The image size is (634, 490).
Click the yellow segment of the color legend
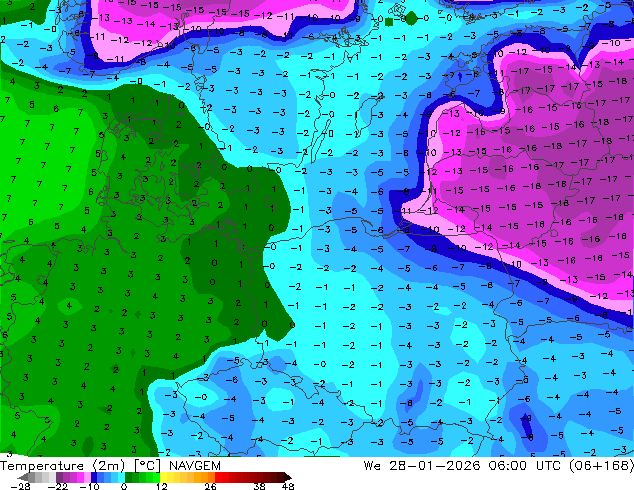click(x=163, y=477)
